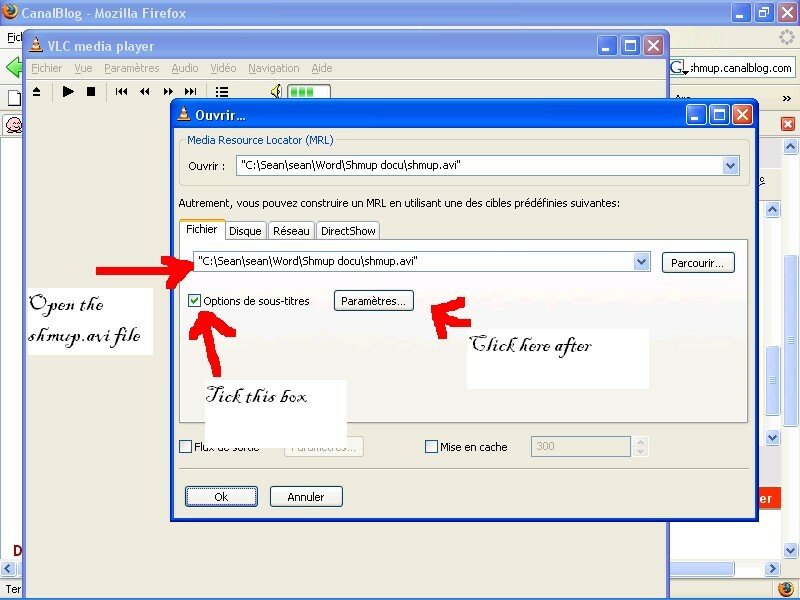The width and height of the screenshot is (800, 600).
Task: Click the smiley bookmark icon in Firefox
Action: (14, 124)
